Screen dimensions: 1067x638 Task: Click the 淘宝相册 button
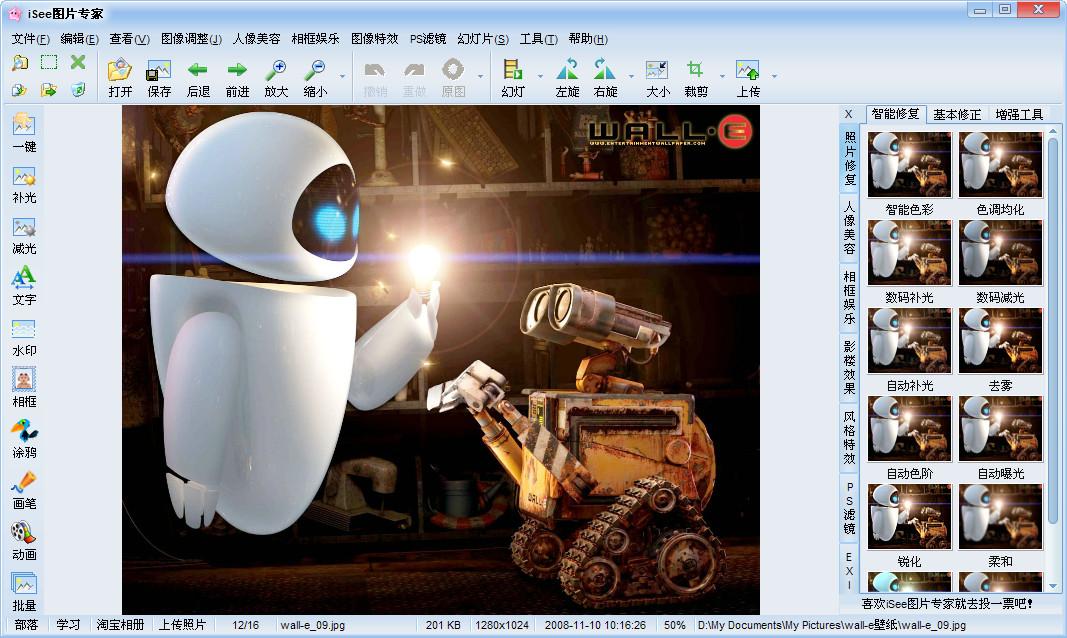120,624
